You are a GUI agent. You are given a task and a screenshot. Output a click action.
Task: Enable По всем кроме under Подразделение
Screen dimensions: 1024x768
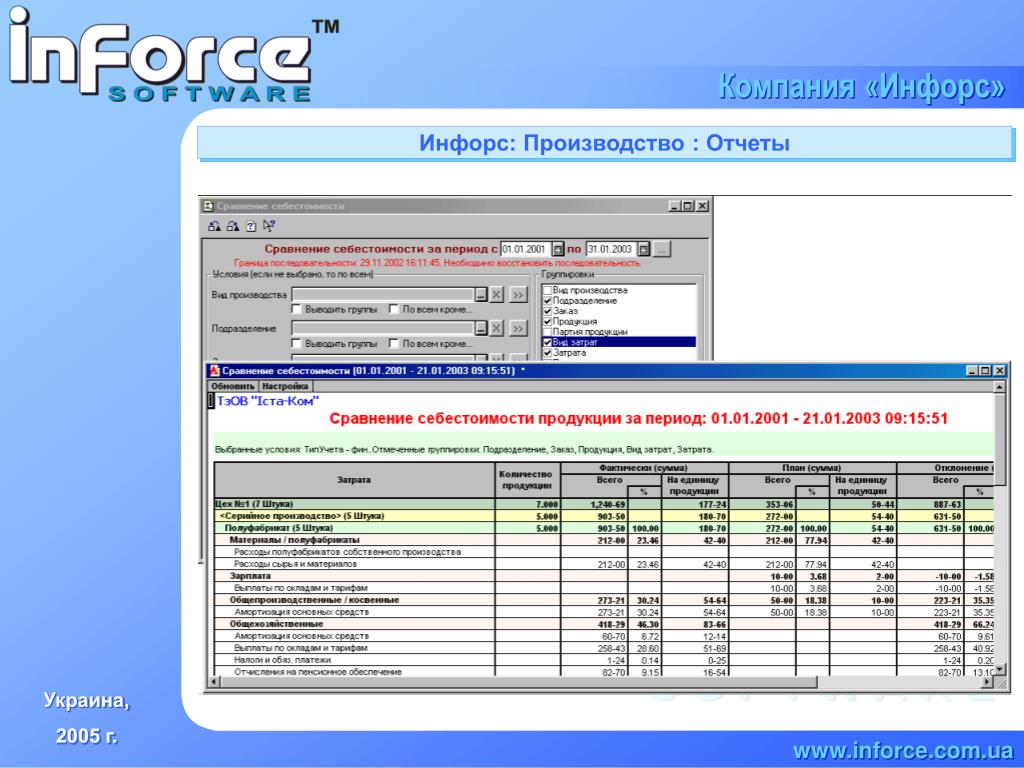coord(393,343)
